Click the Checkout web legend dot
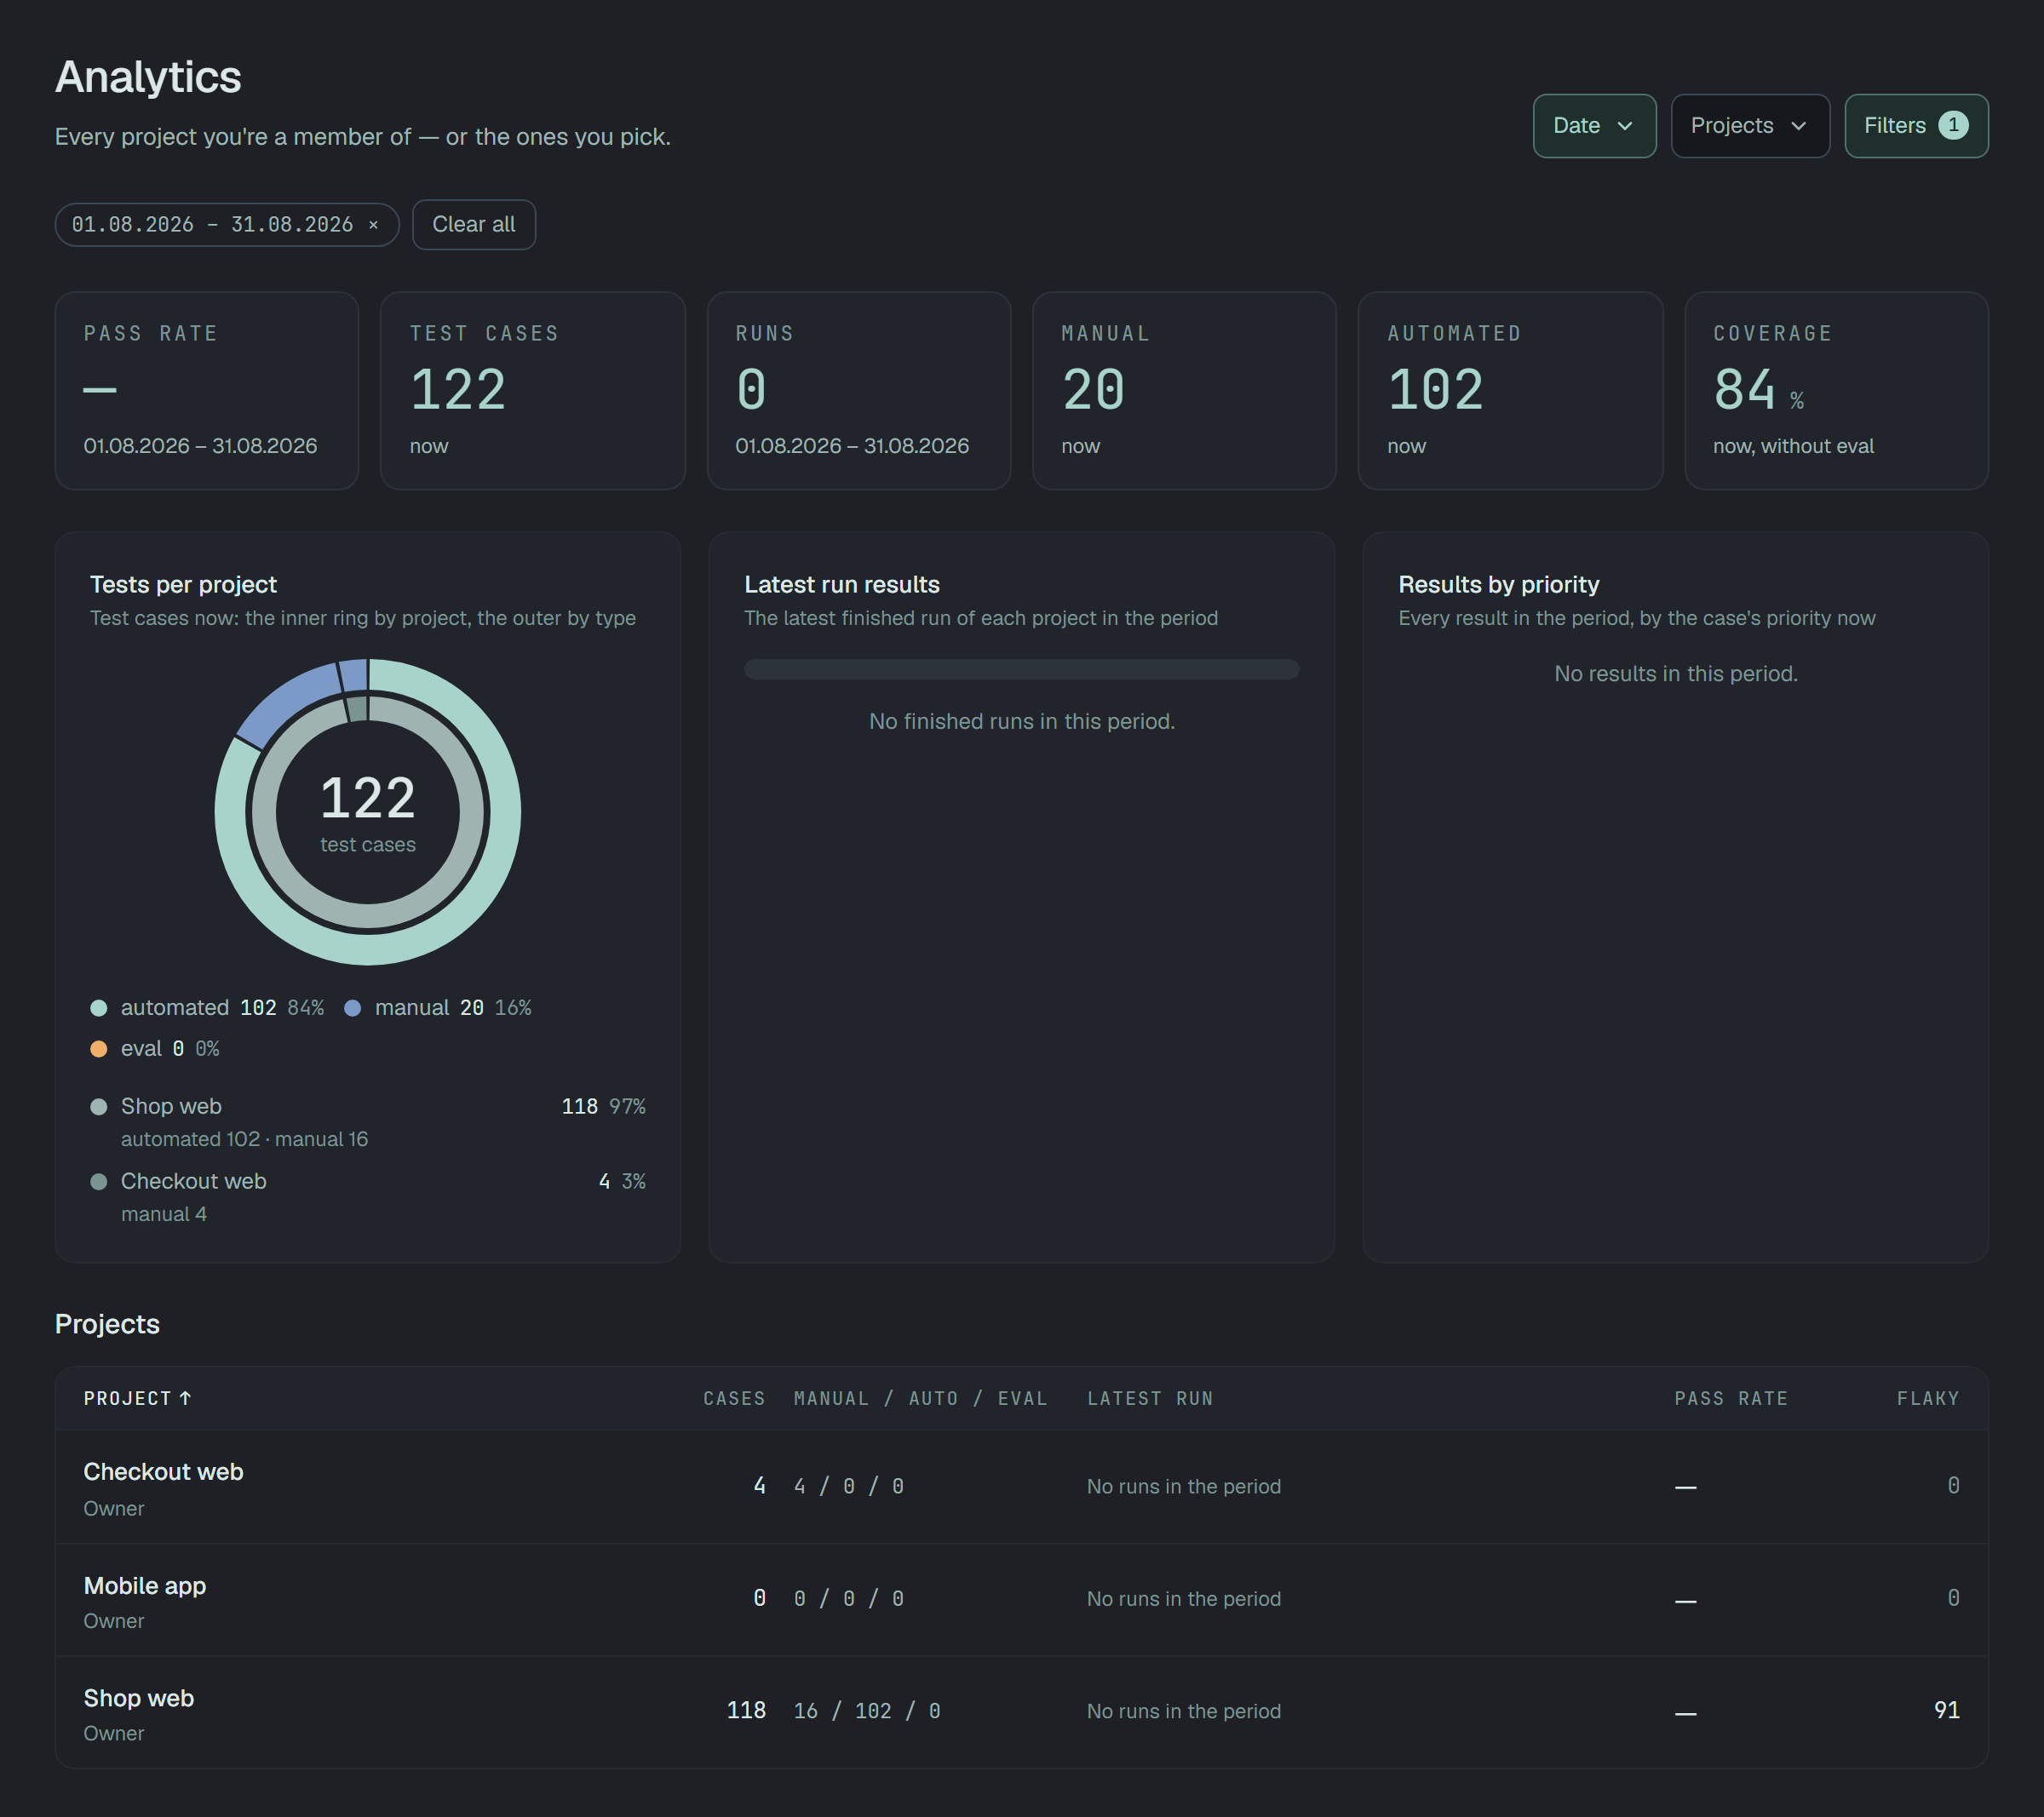 click(x=98, y=1182)
